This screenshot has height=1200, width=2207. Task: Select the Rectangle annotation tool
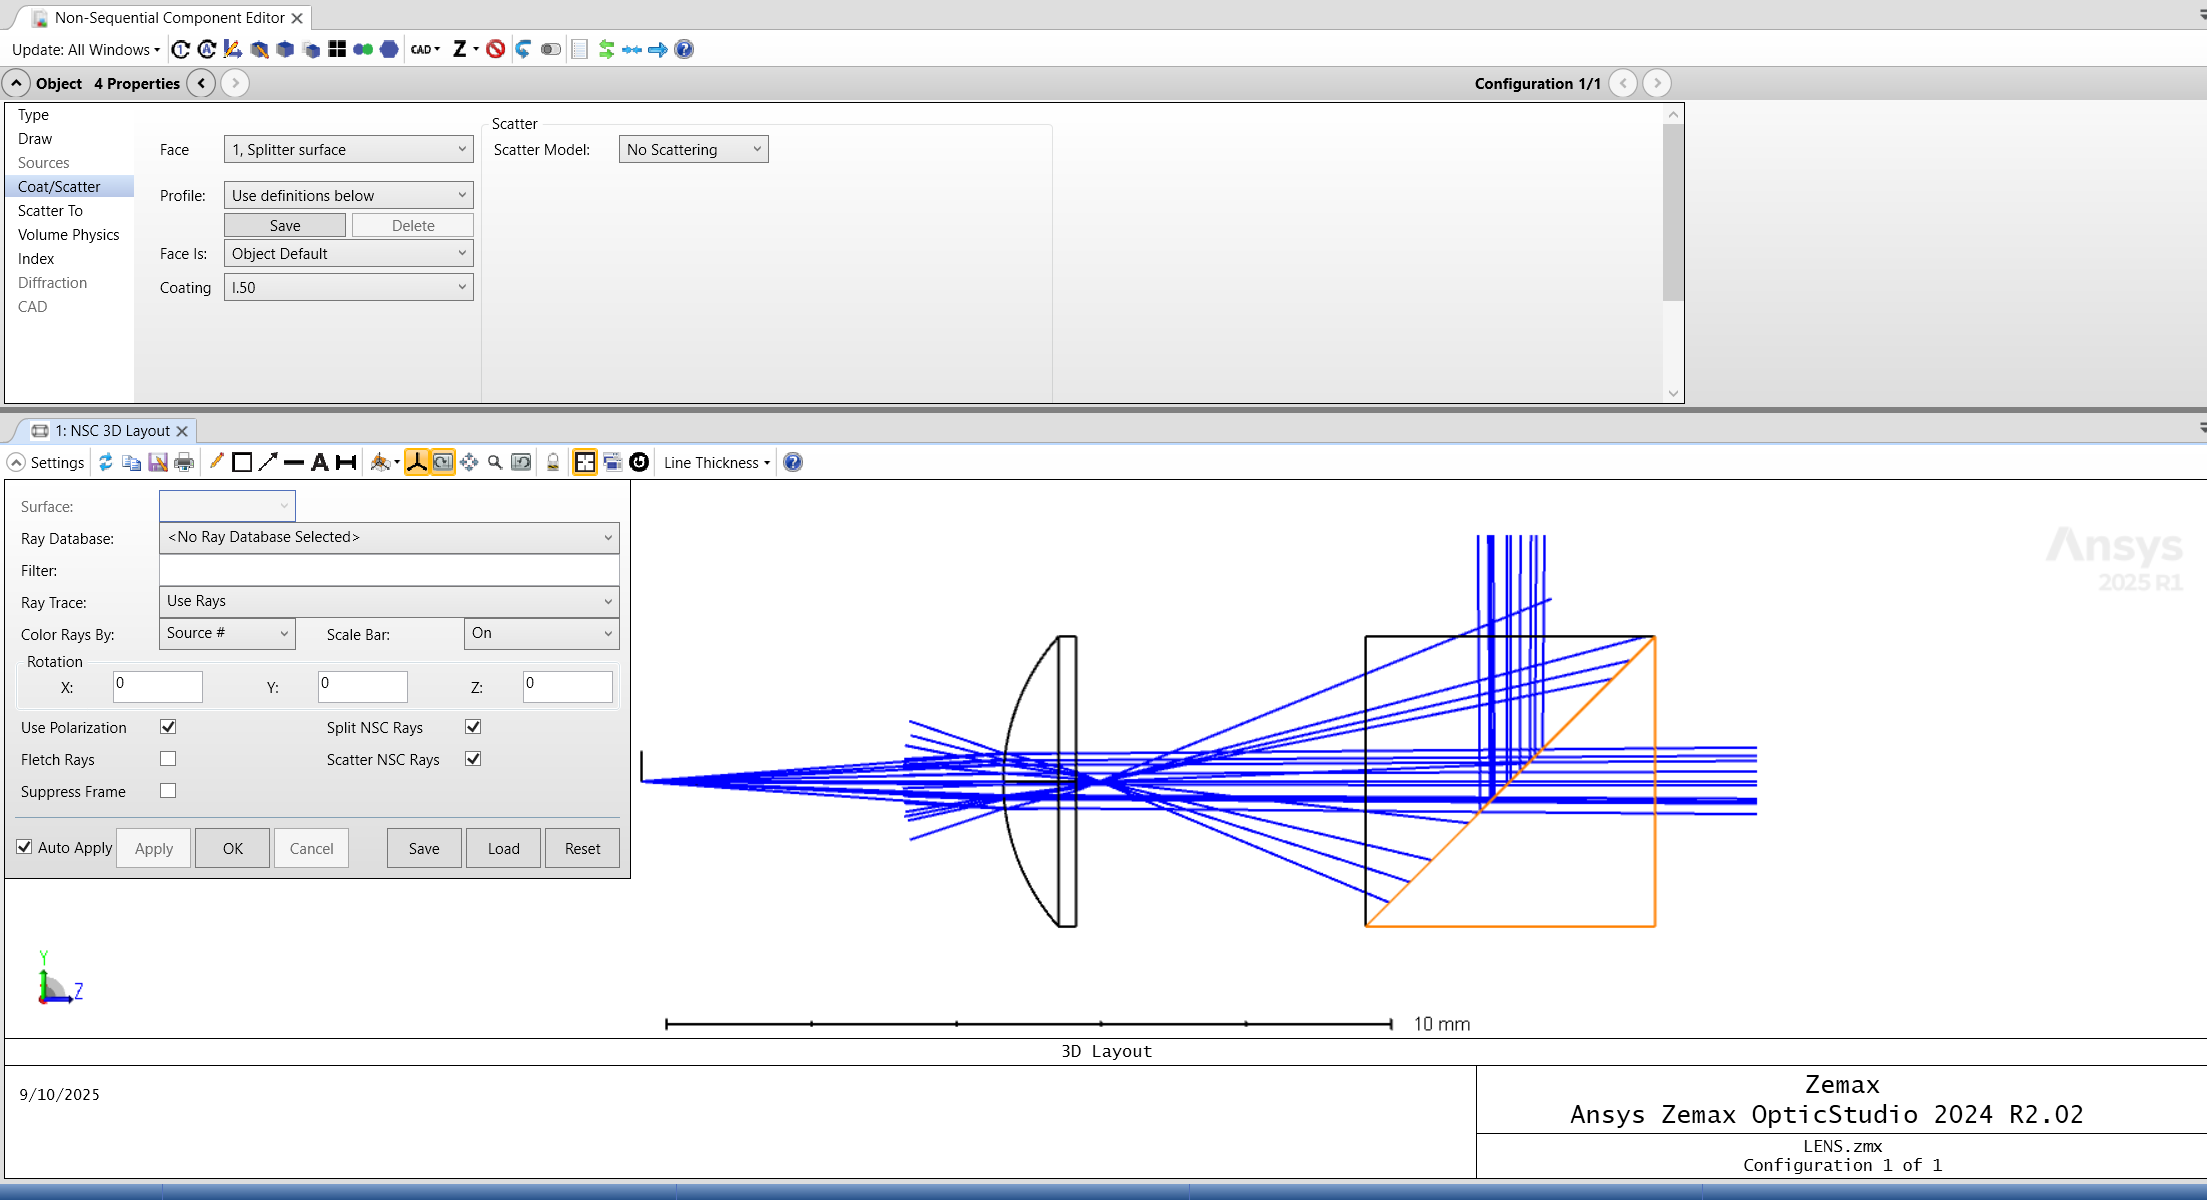click(241, 462)
